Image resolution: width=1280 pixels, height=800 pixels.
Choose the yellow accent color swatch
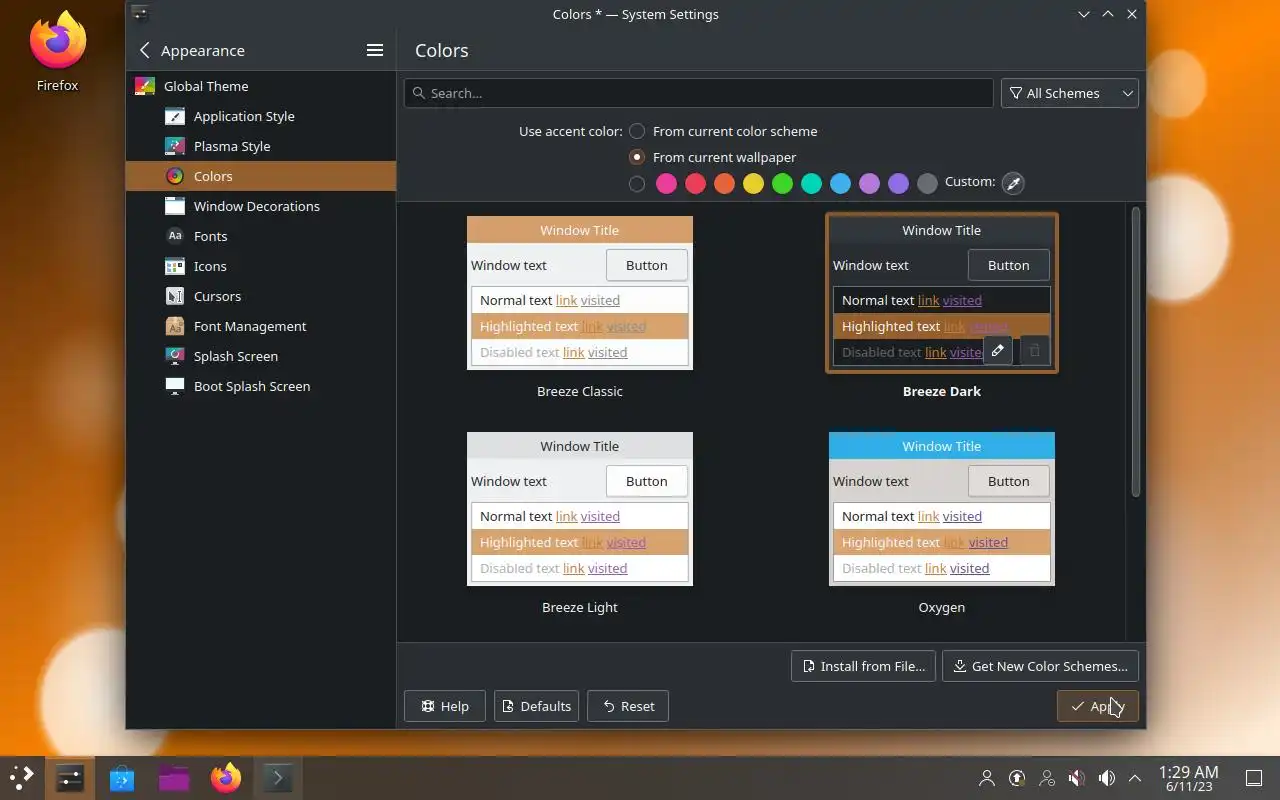[753, 183]
